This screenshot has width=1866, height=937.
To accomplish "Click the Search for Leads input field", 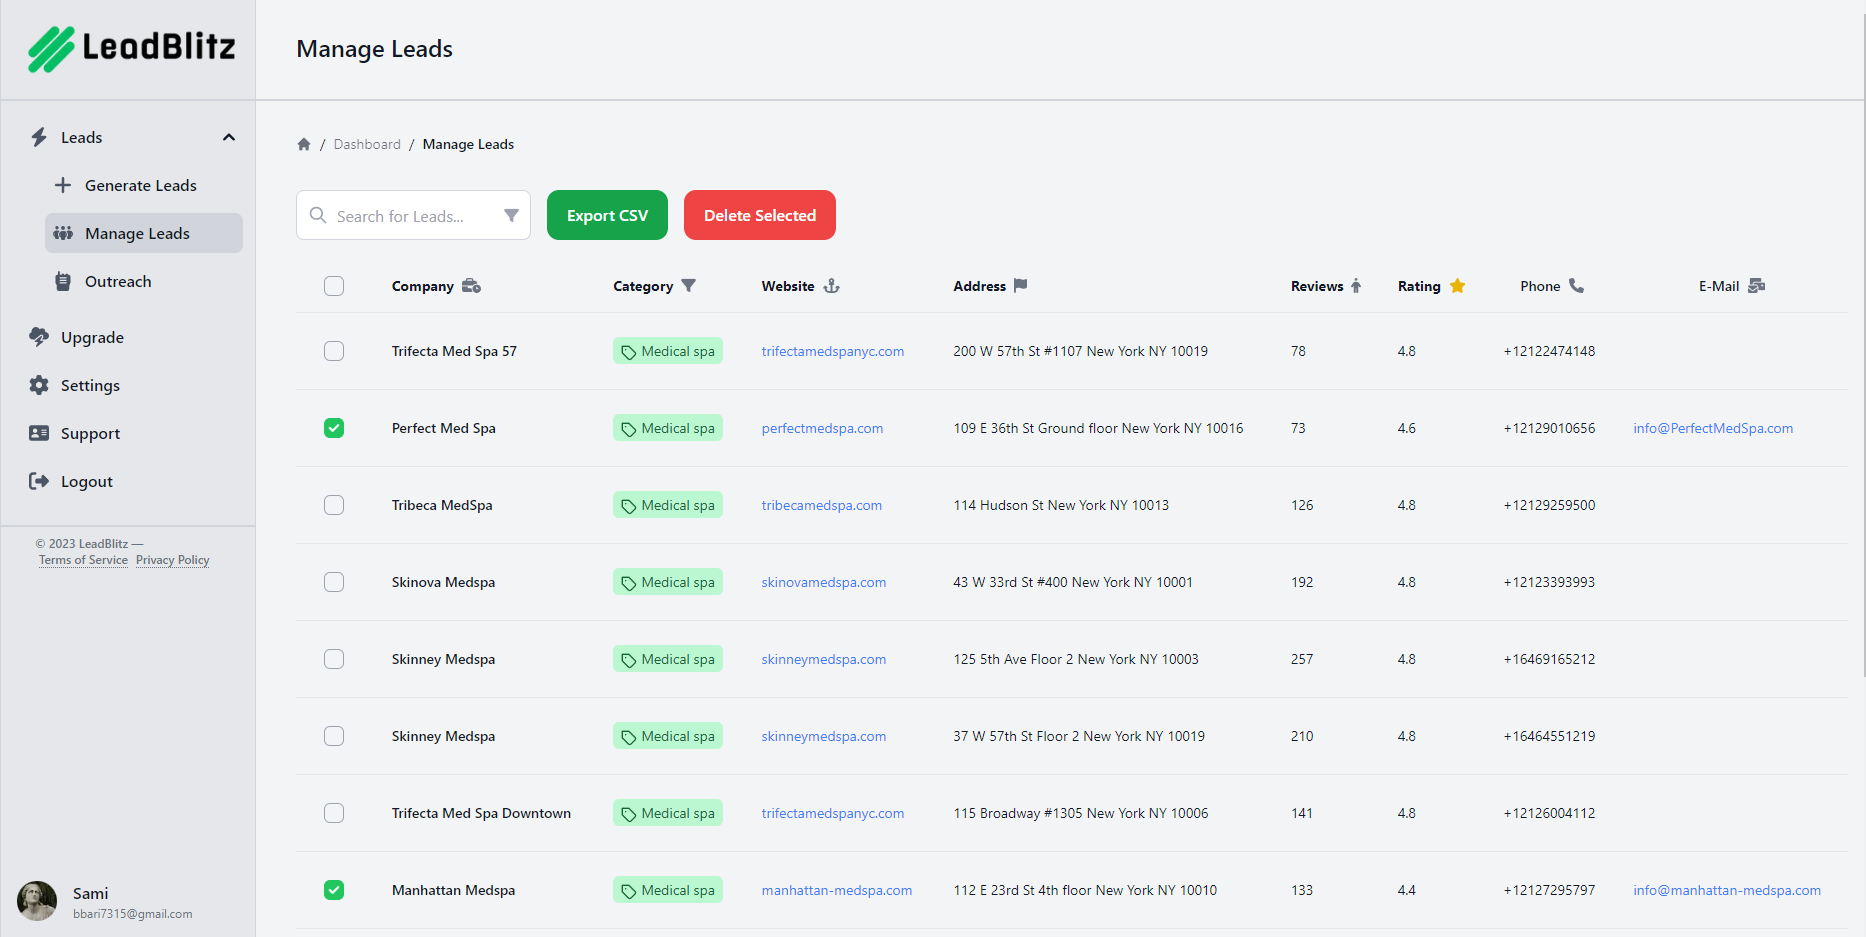I will point(413,215).
